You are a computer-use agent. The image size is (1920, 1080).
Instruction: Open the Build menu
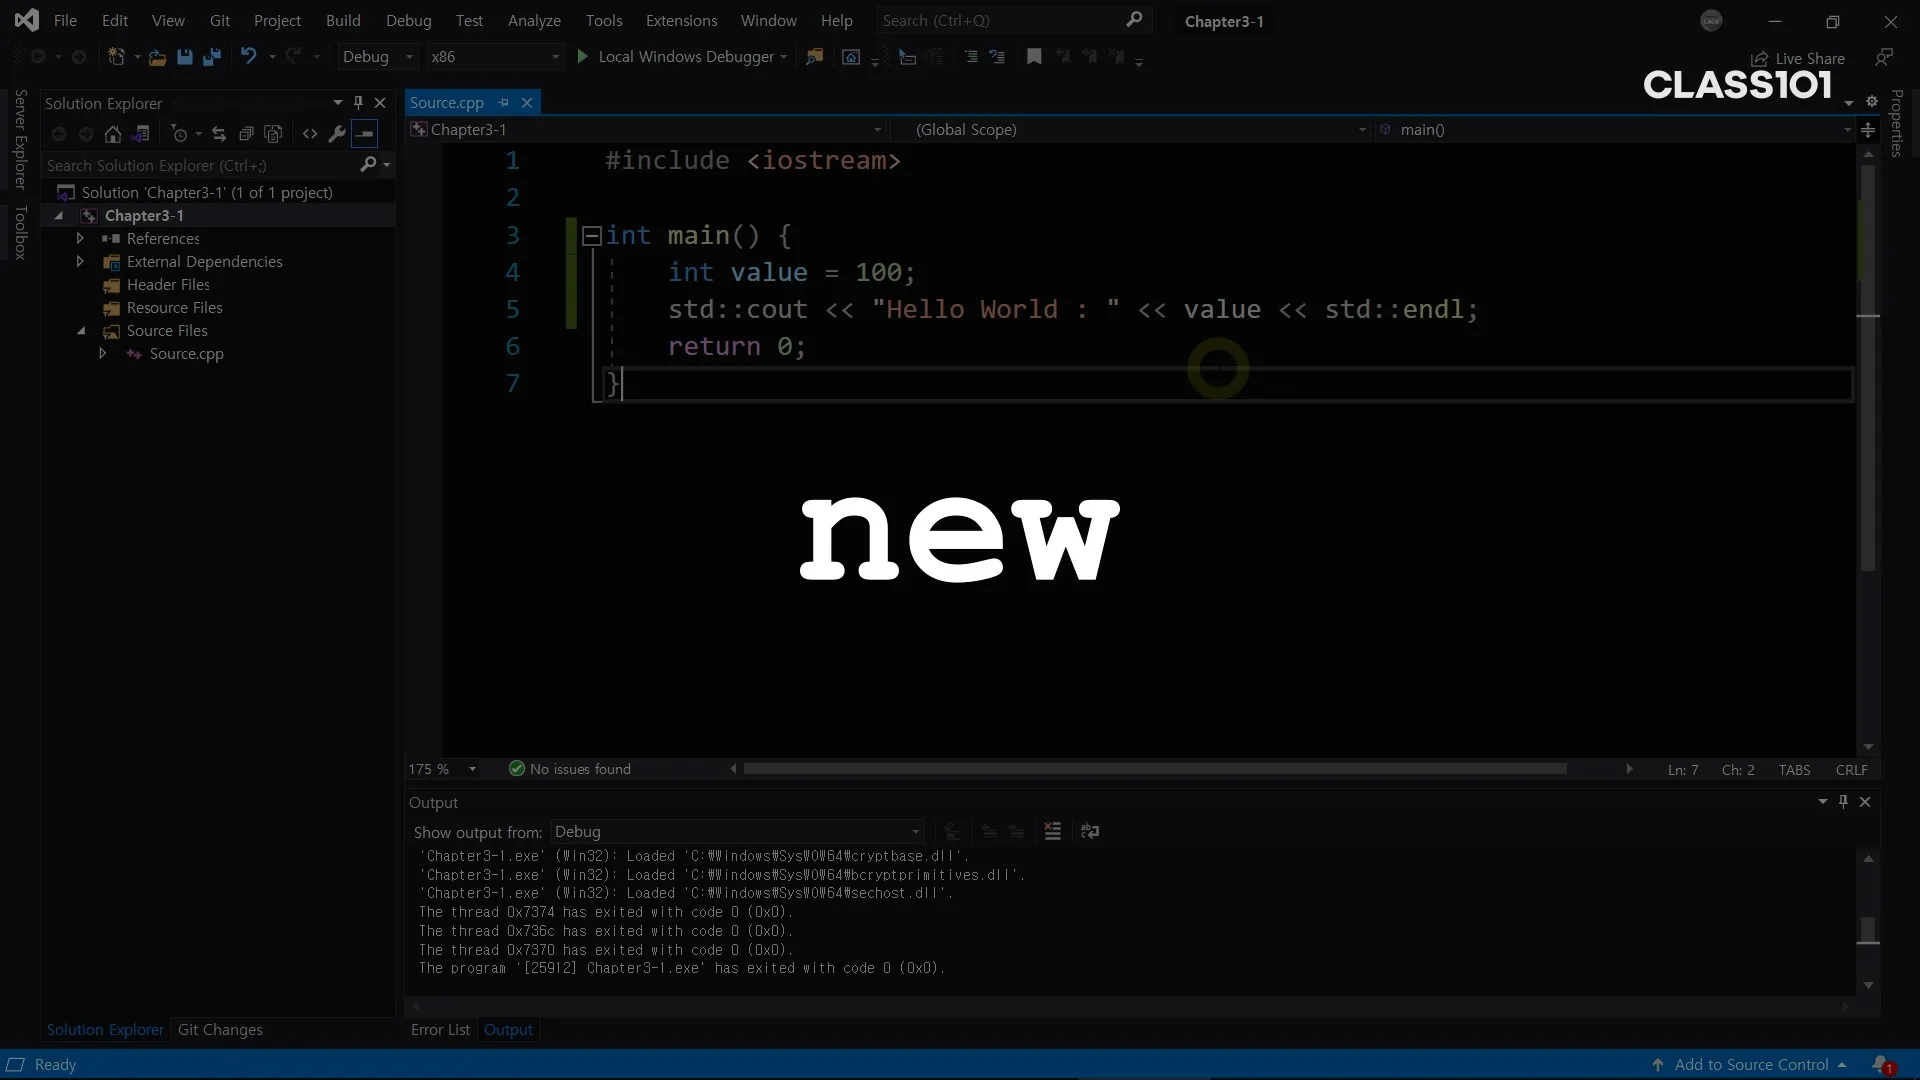point(343,20)
